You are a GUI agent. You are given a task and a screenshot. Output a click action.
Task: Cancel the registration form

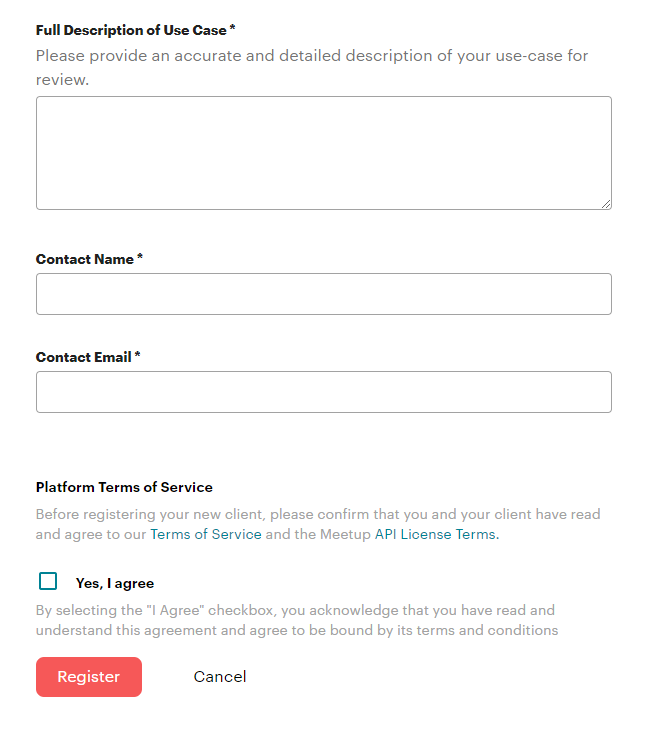pos(220,677)
